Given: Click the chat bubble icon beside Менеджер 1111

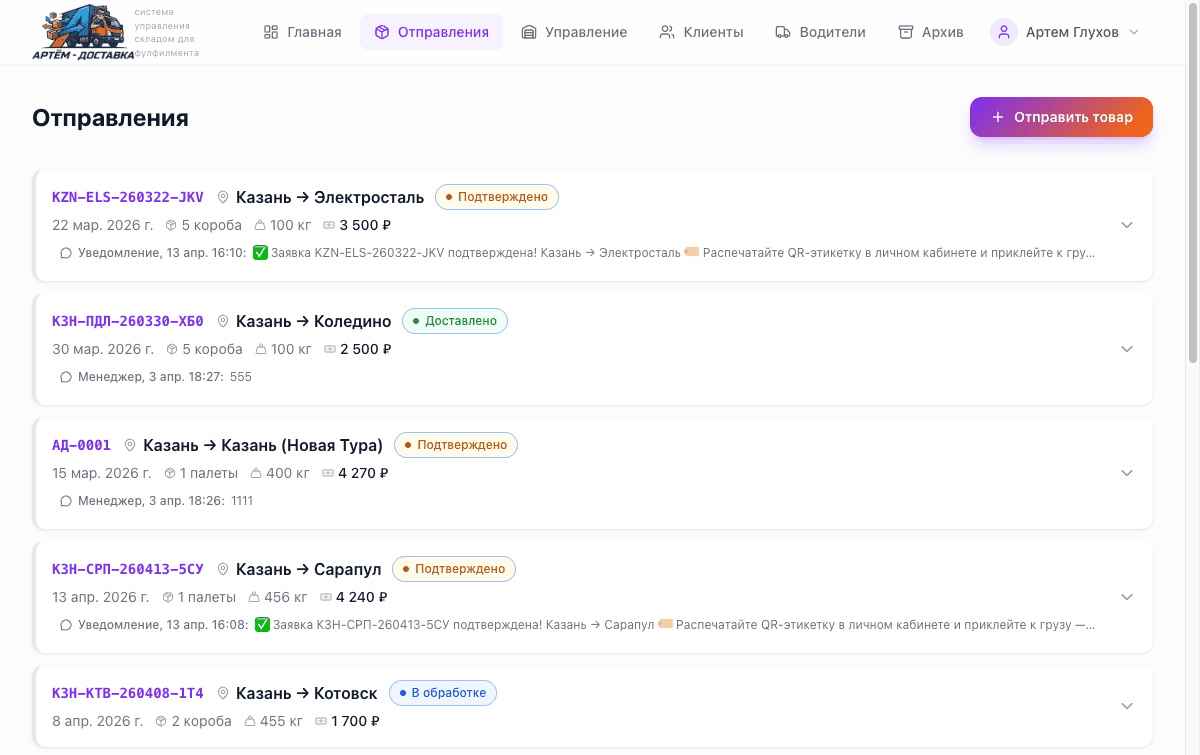Looking at the screenshot, I should coord(66,501).
